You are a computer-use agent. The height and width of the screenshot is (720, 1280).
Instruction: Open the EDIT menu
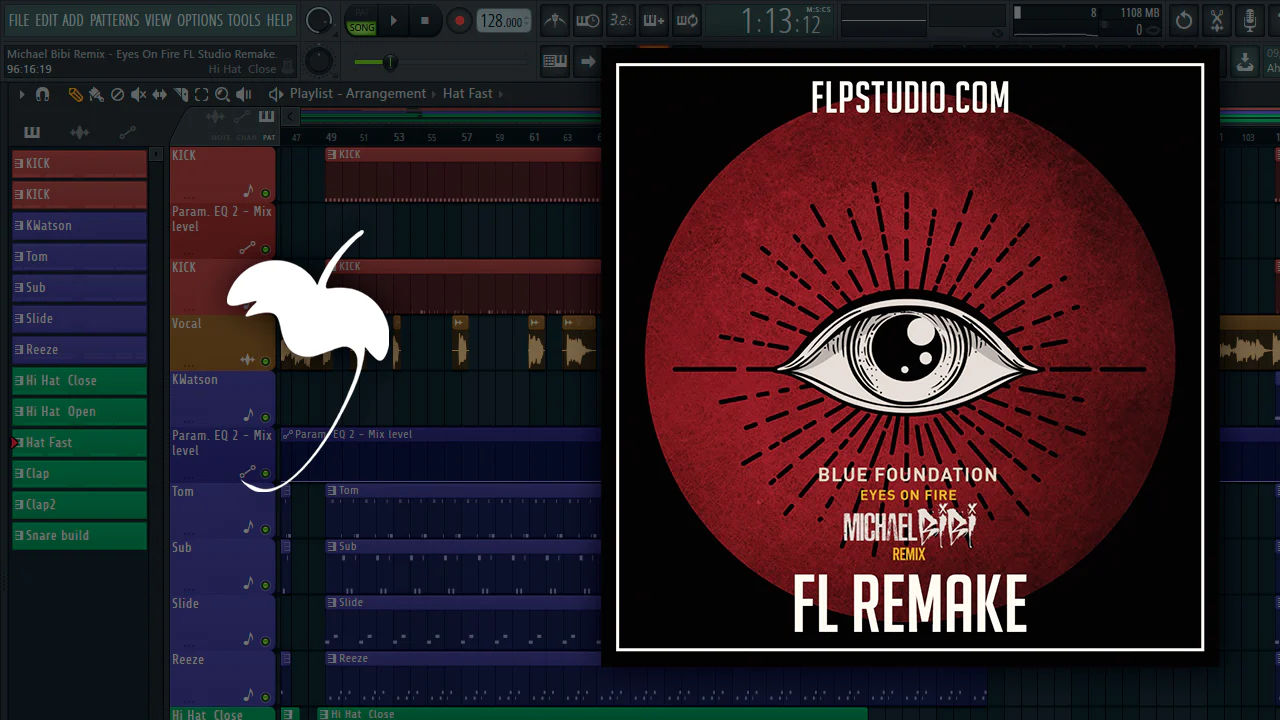[x=46, y=20]
